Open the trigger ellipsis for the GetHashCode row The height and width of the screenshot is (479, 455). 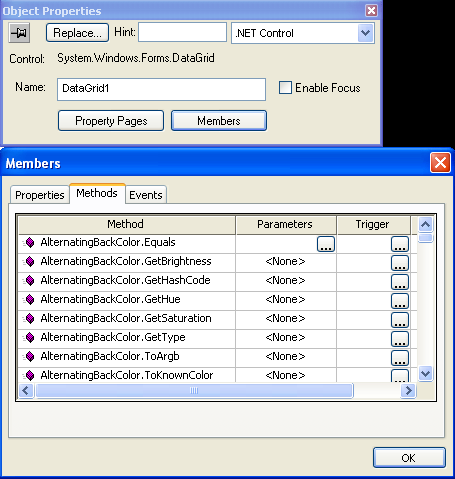tap(400, 282)
